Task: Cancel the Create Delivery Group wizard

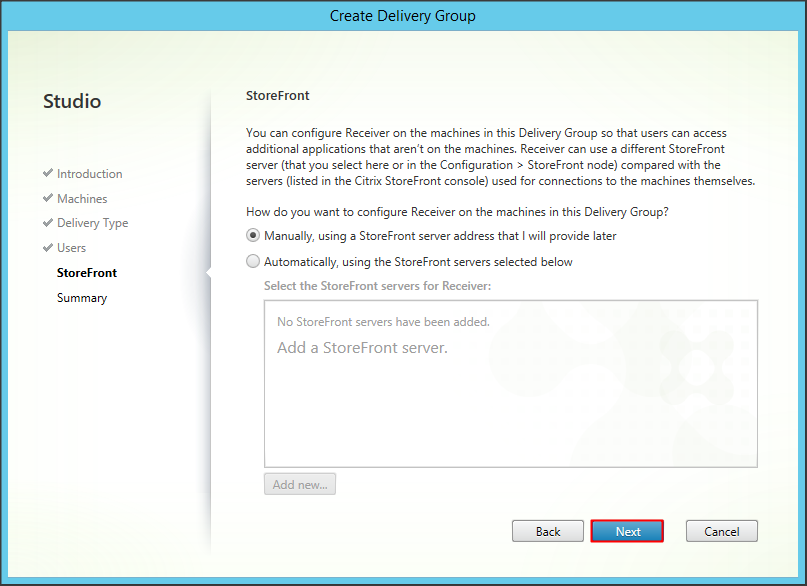Action: coord(721,531)
